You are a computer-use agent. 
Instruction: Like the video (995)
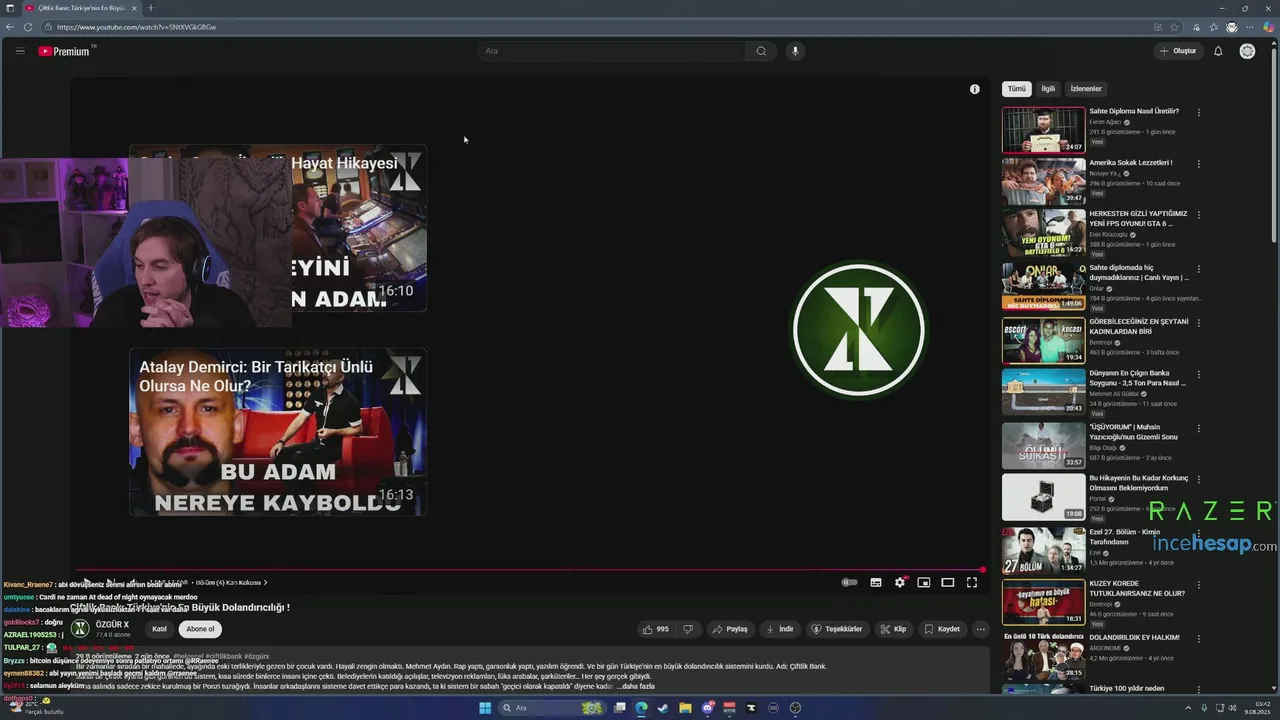[655, 629]
